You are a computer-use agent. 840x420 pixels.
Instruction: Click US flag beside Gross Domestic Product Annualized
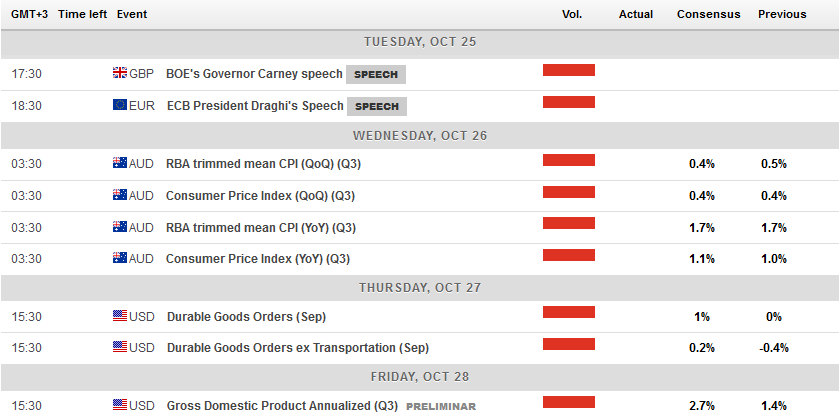click(x=119, y=406)
